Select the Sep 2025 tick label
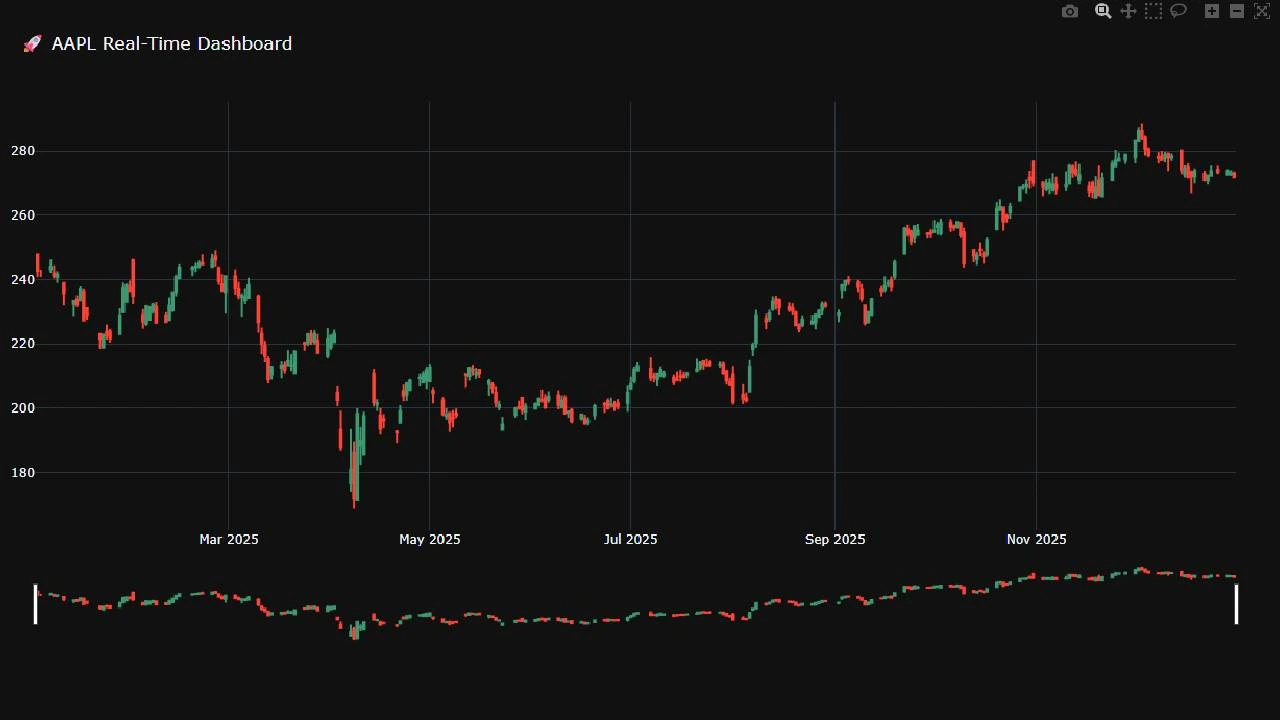The height and width of the screenshot is (720, 1280). pyautogui.click(x=835, y=539)
